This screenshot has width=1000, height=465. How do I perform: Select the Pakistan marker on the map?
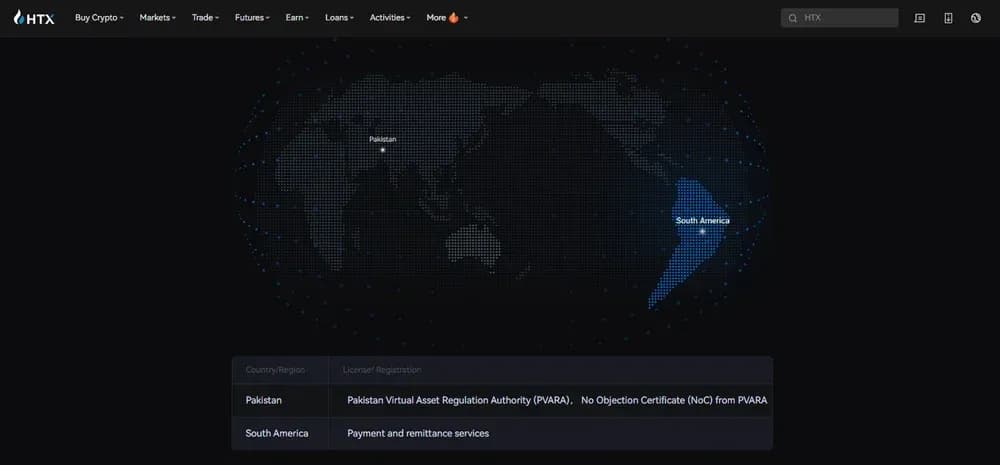[x=383, y=150]
